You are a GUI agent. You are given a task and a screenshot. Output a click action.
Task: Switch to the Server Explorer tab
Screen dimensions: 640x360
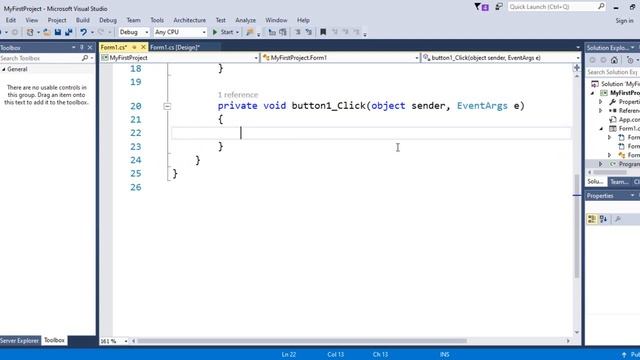click(20, 340)
